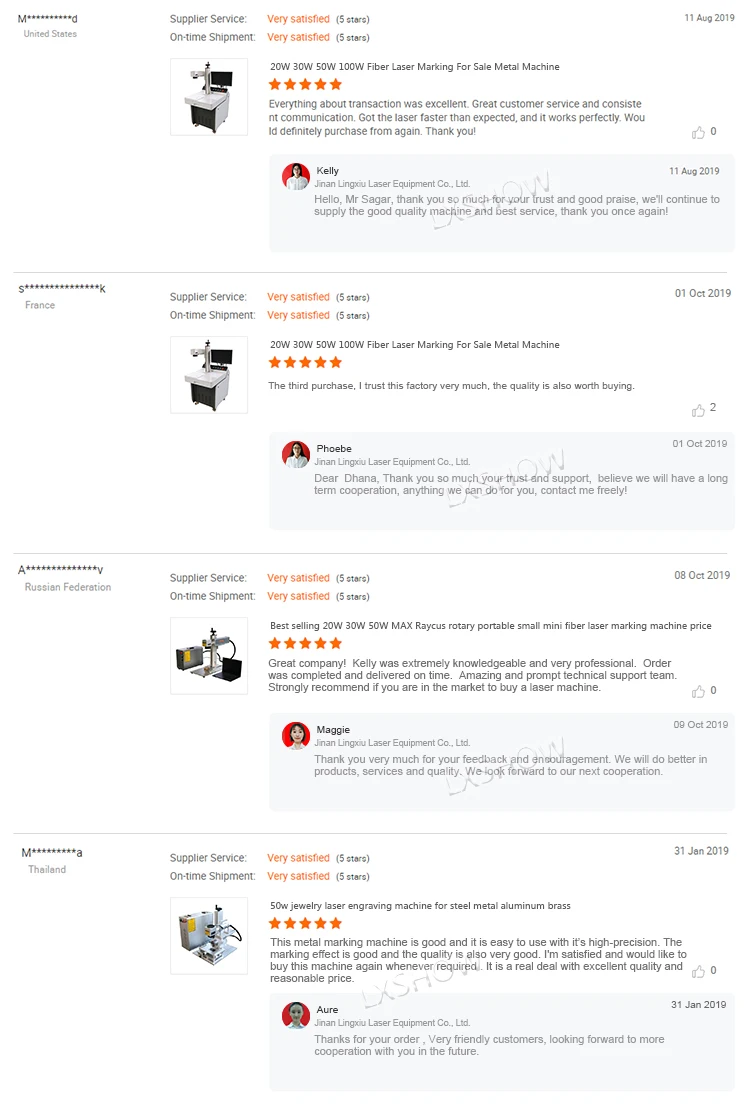Screen dimensions: 750x1104
Task: Click Aure's avatar image
Action: tap(296, 1016)
